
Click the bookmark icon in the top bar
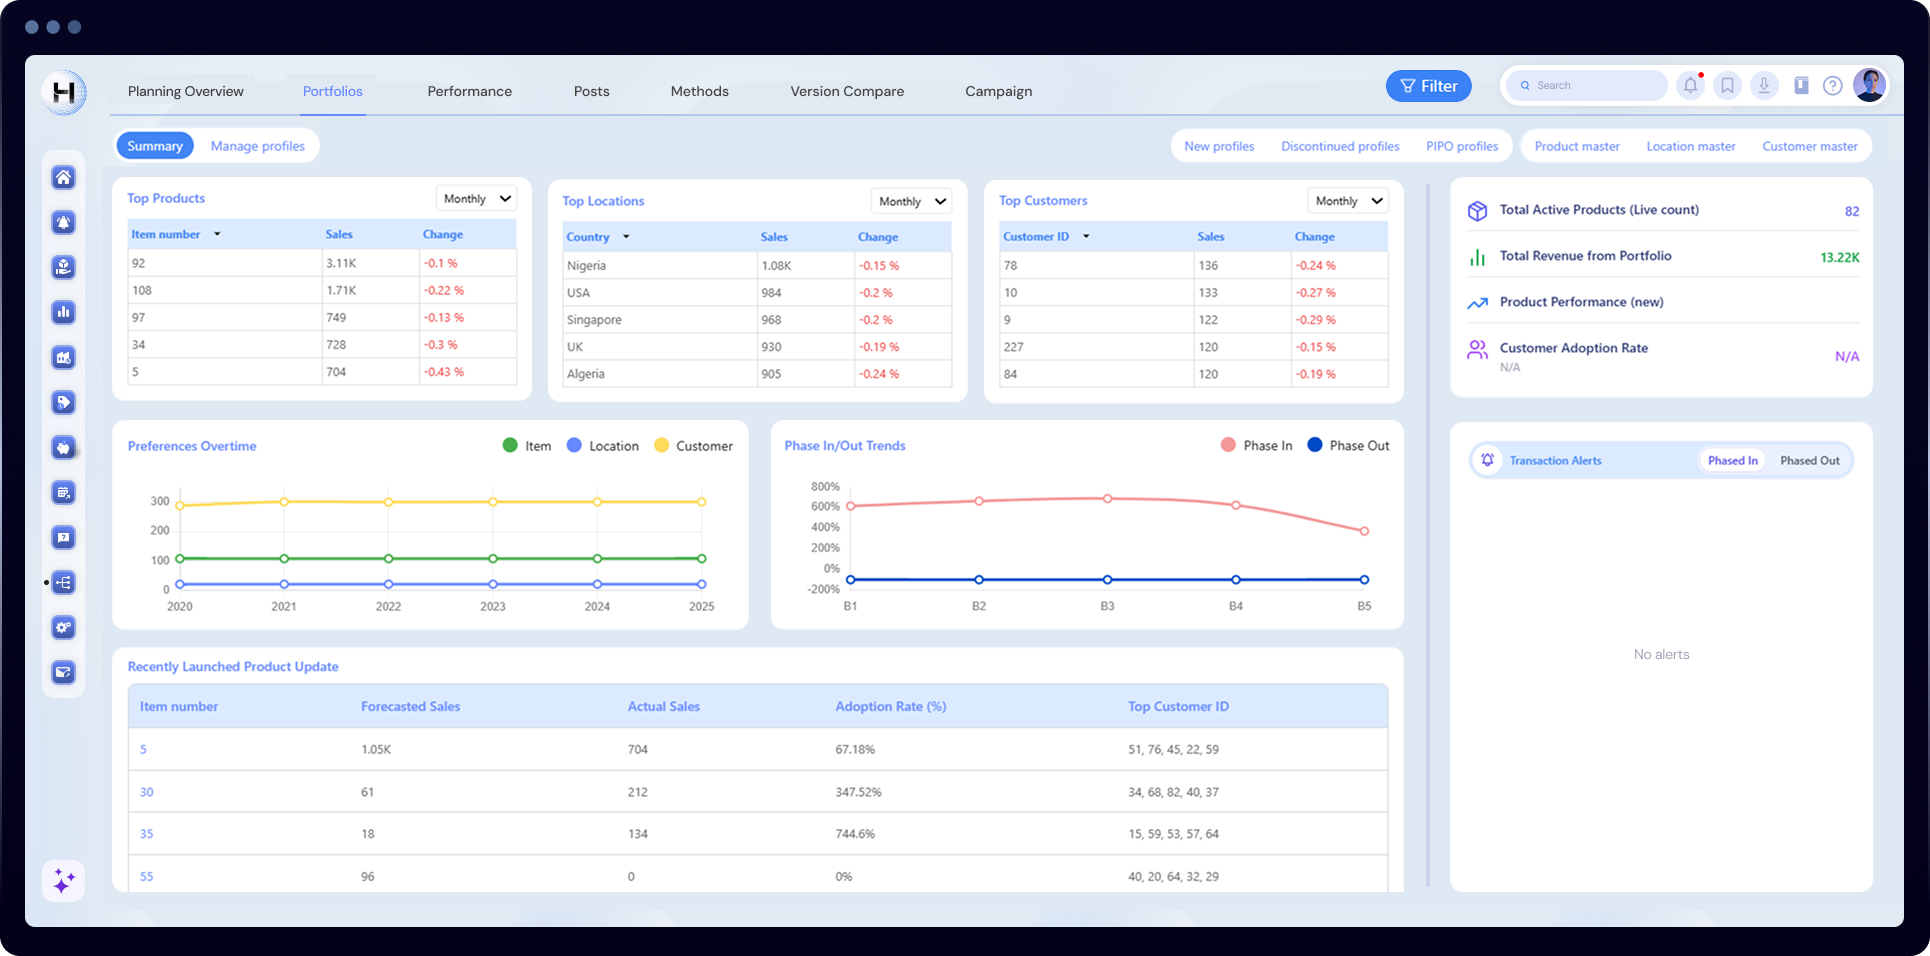tap(1727, 85)
